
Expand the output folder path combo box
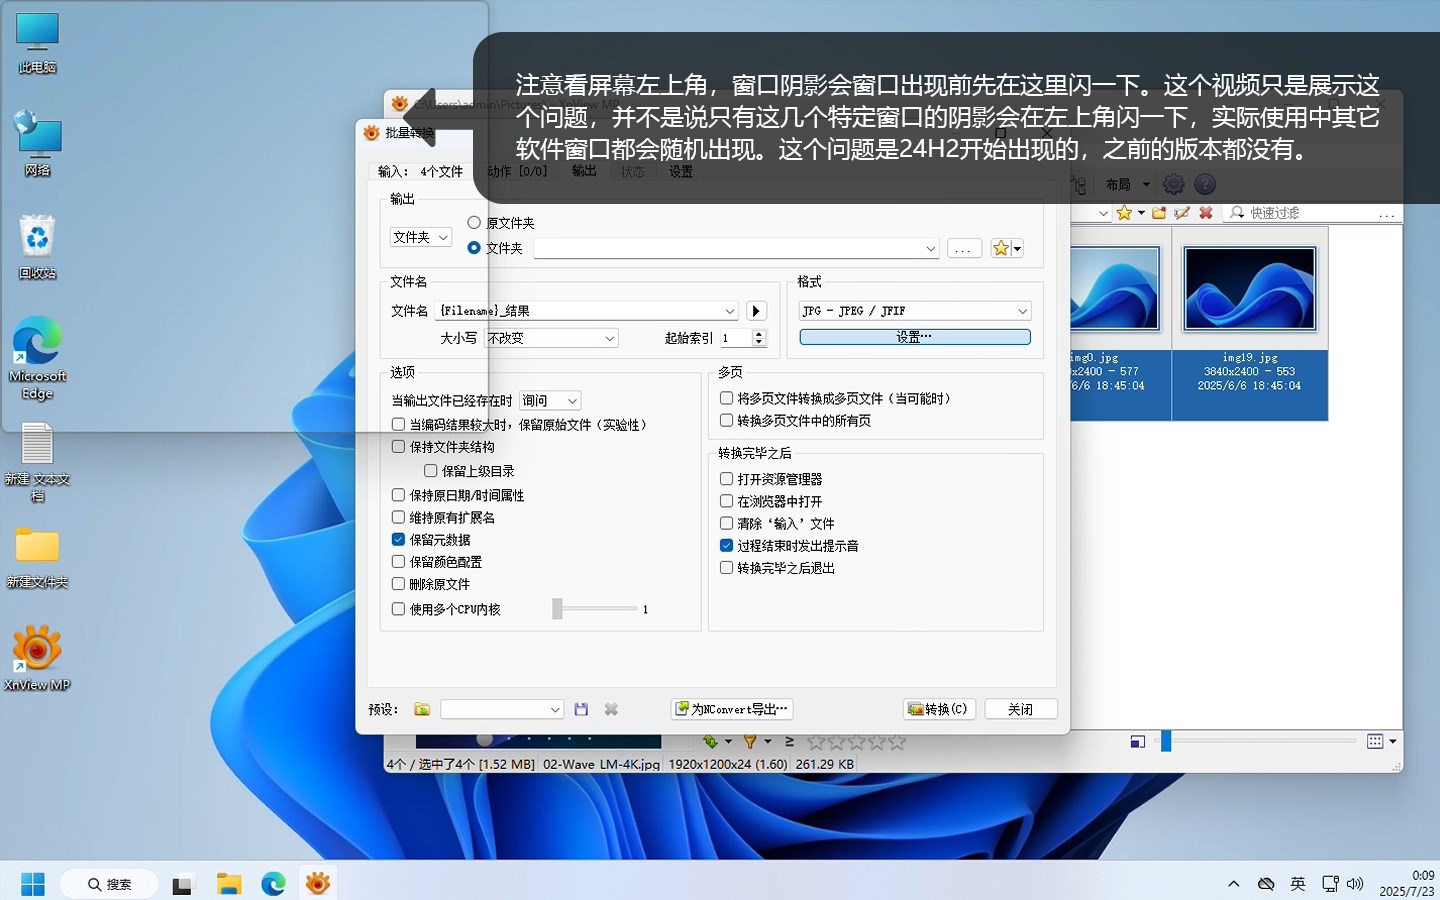coord(930,248)
